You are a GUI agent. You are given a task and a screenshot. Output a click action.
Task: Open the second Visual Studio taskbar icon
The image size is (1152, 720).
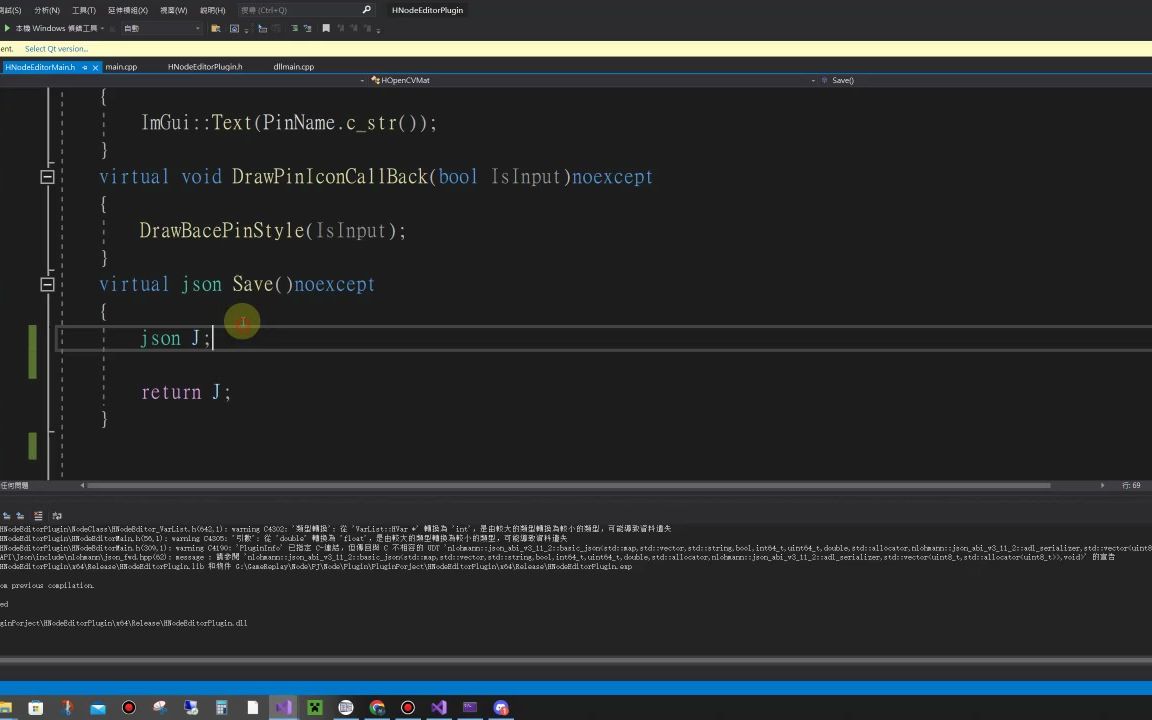coord(439,708)
